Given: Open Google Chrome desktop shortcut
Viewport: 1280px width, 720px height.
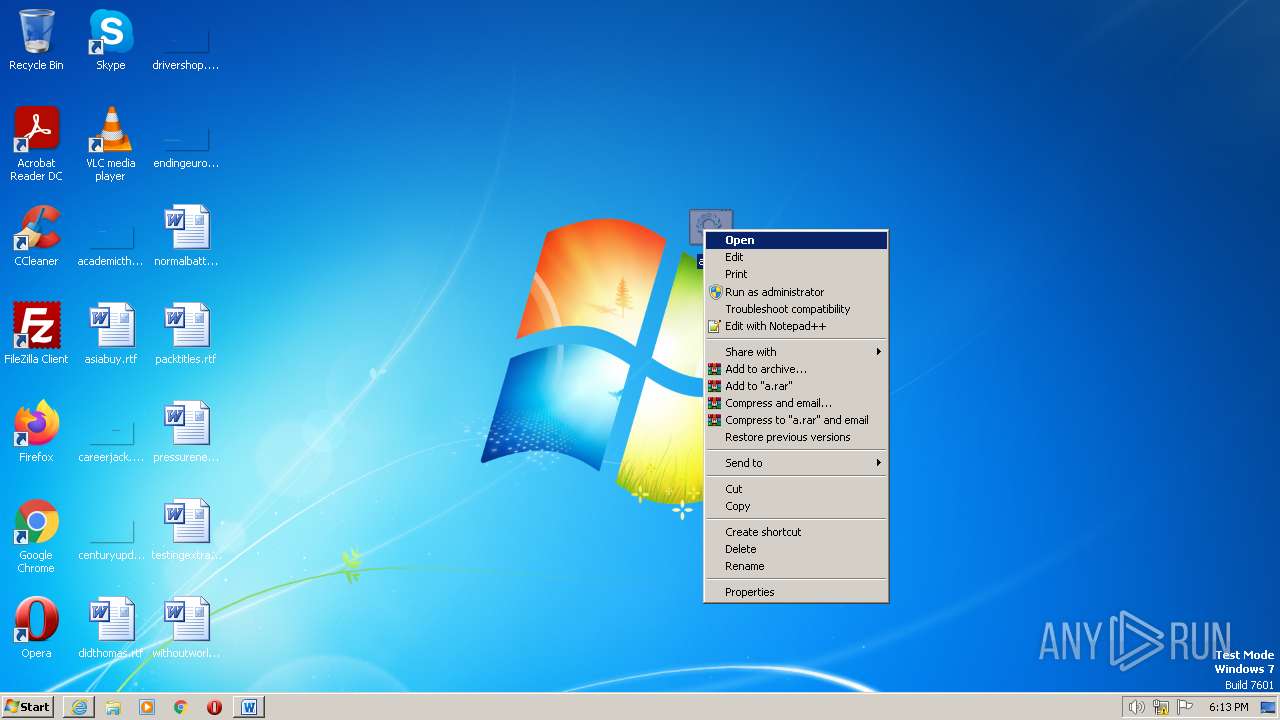Looking at the screenshot, I should click(x=36, y=536).
